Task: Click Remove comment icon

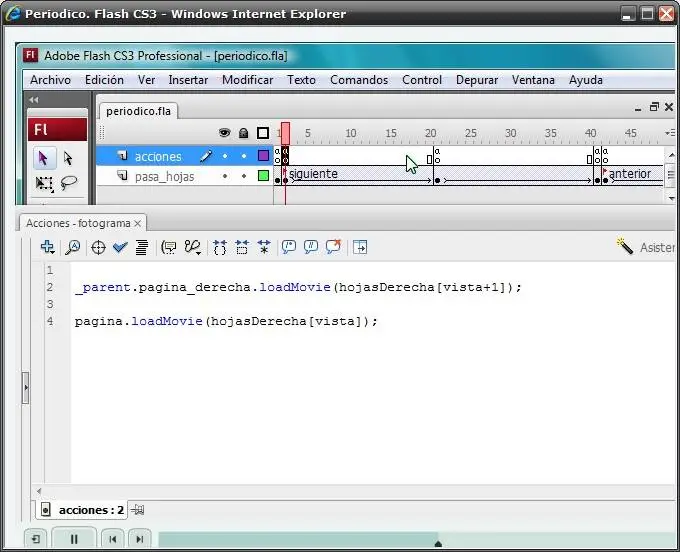Action: 333,247
